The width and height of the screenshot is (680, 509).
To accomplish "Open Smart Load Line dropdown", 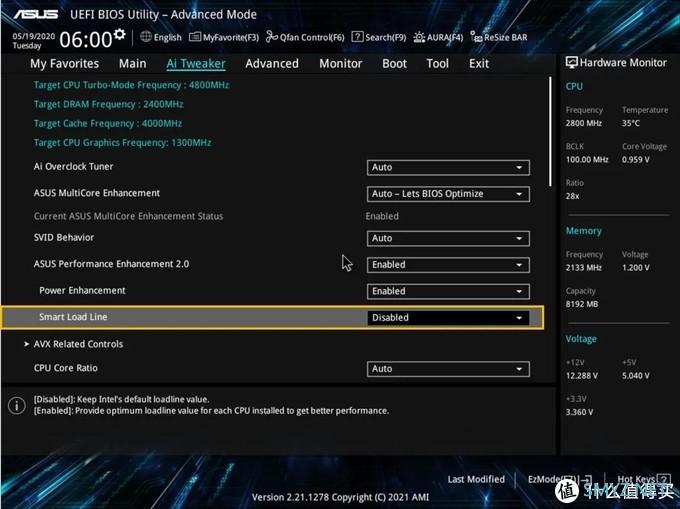I will pyautogui.click(x=448, y=318).
